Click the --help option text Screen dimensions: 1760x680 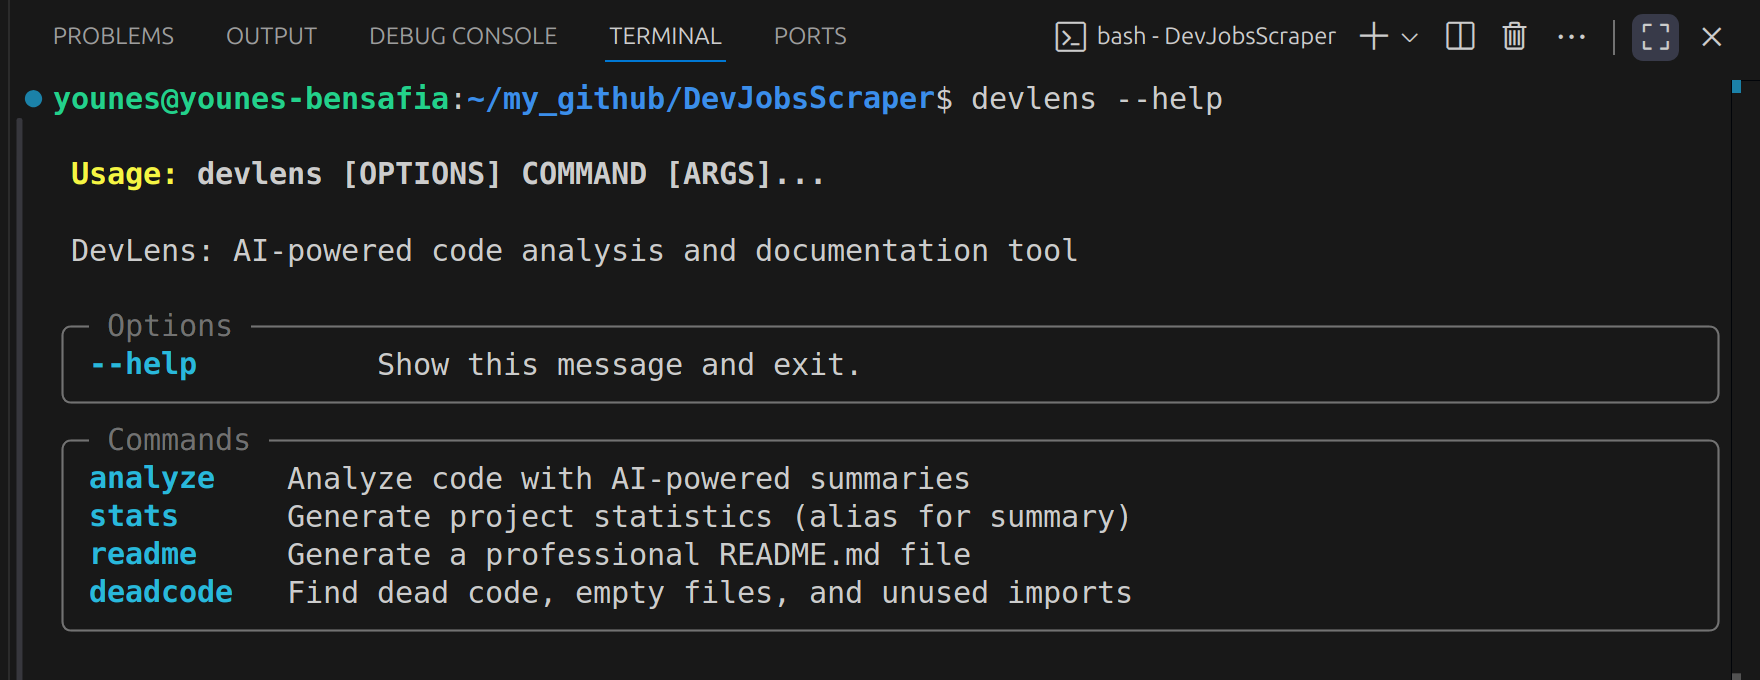click(x=143, y=364)
